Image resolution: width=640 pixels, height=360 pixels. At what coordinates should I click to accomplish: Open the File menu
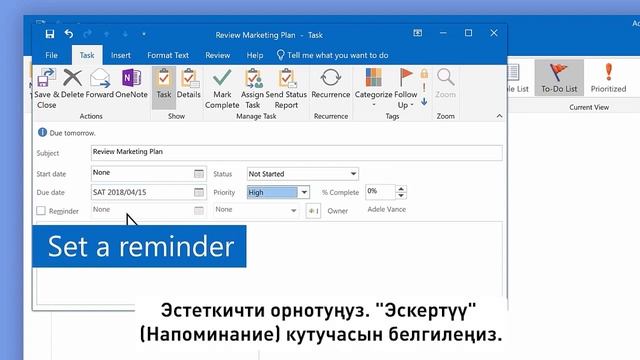point(51,55)
